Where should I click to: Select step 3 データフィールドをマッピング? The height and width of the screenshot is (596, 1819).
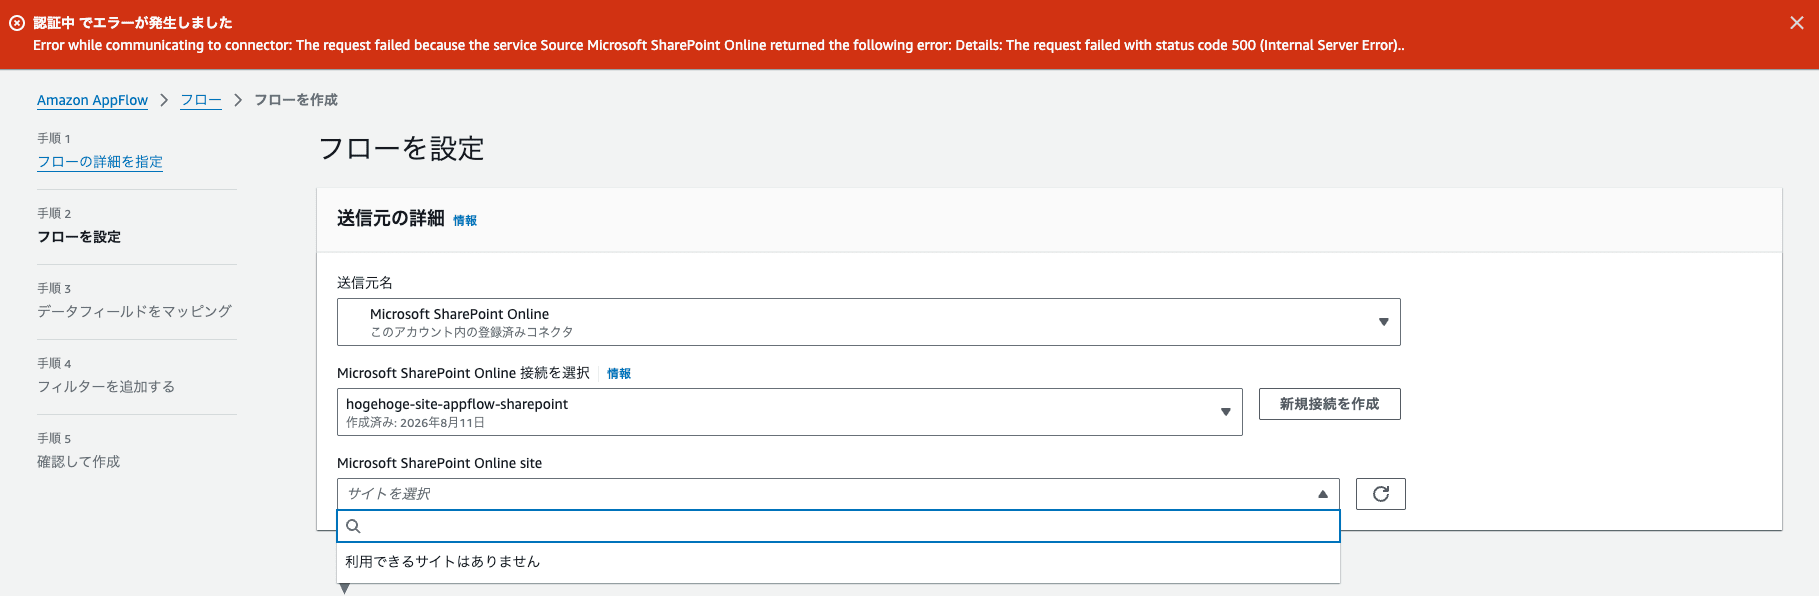(x=134, y=312)
